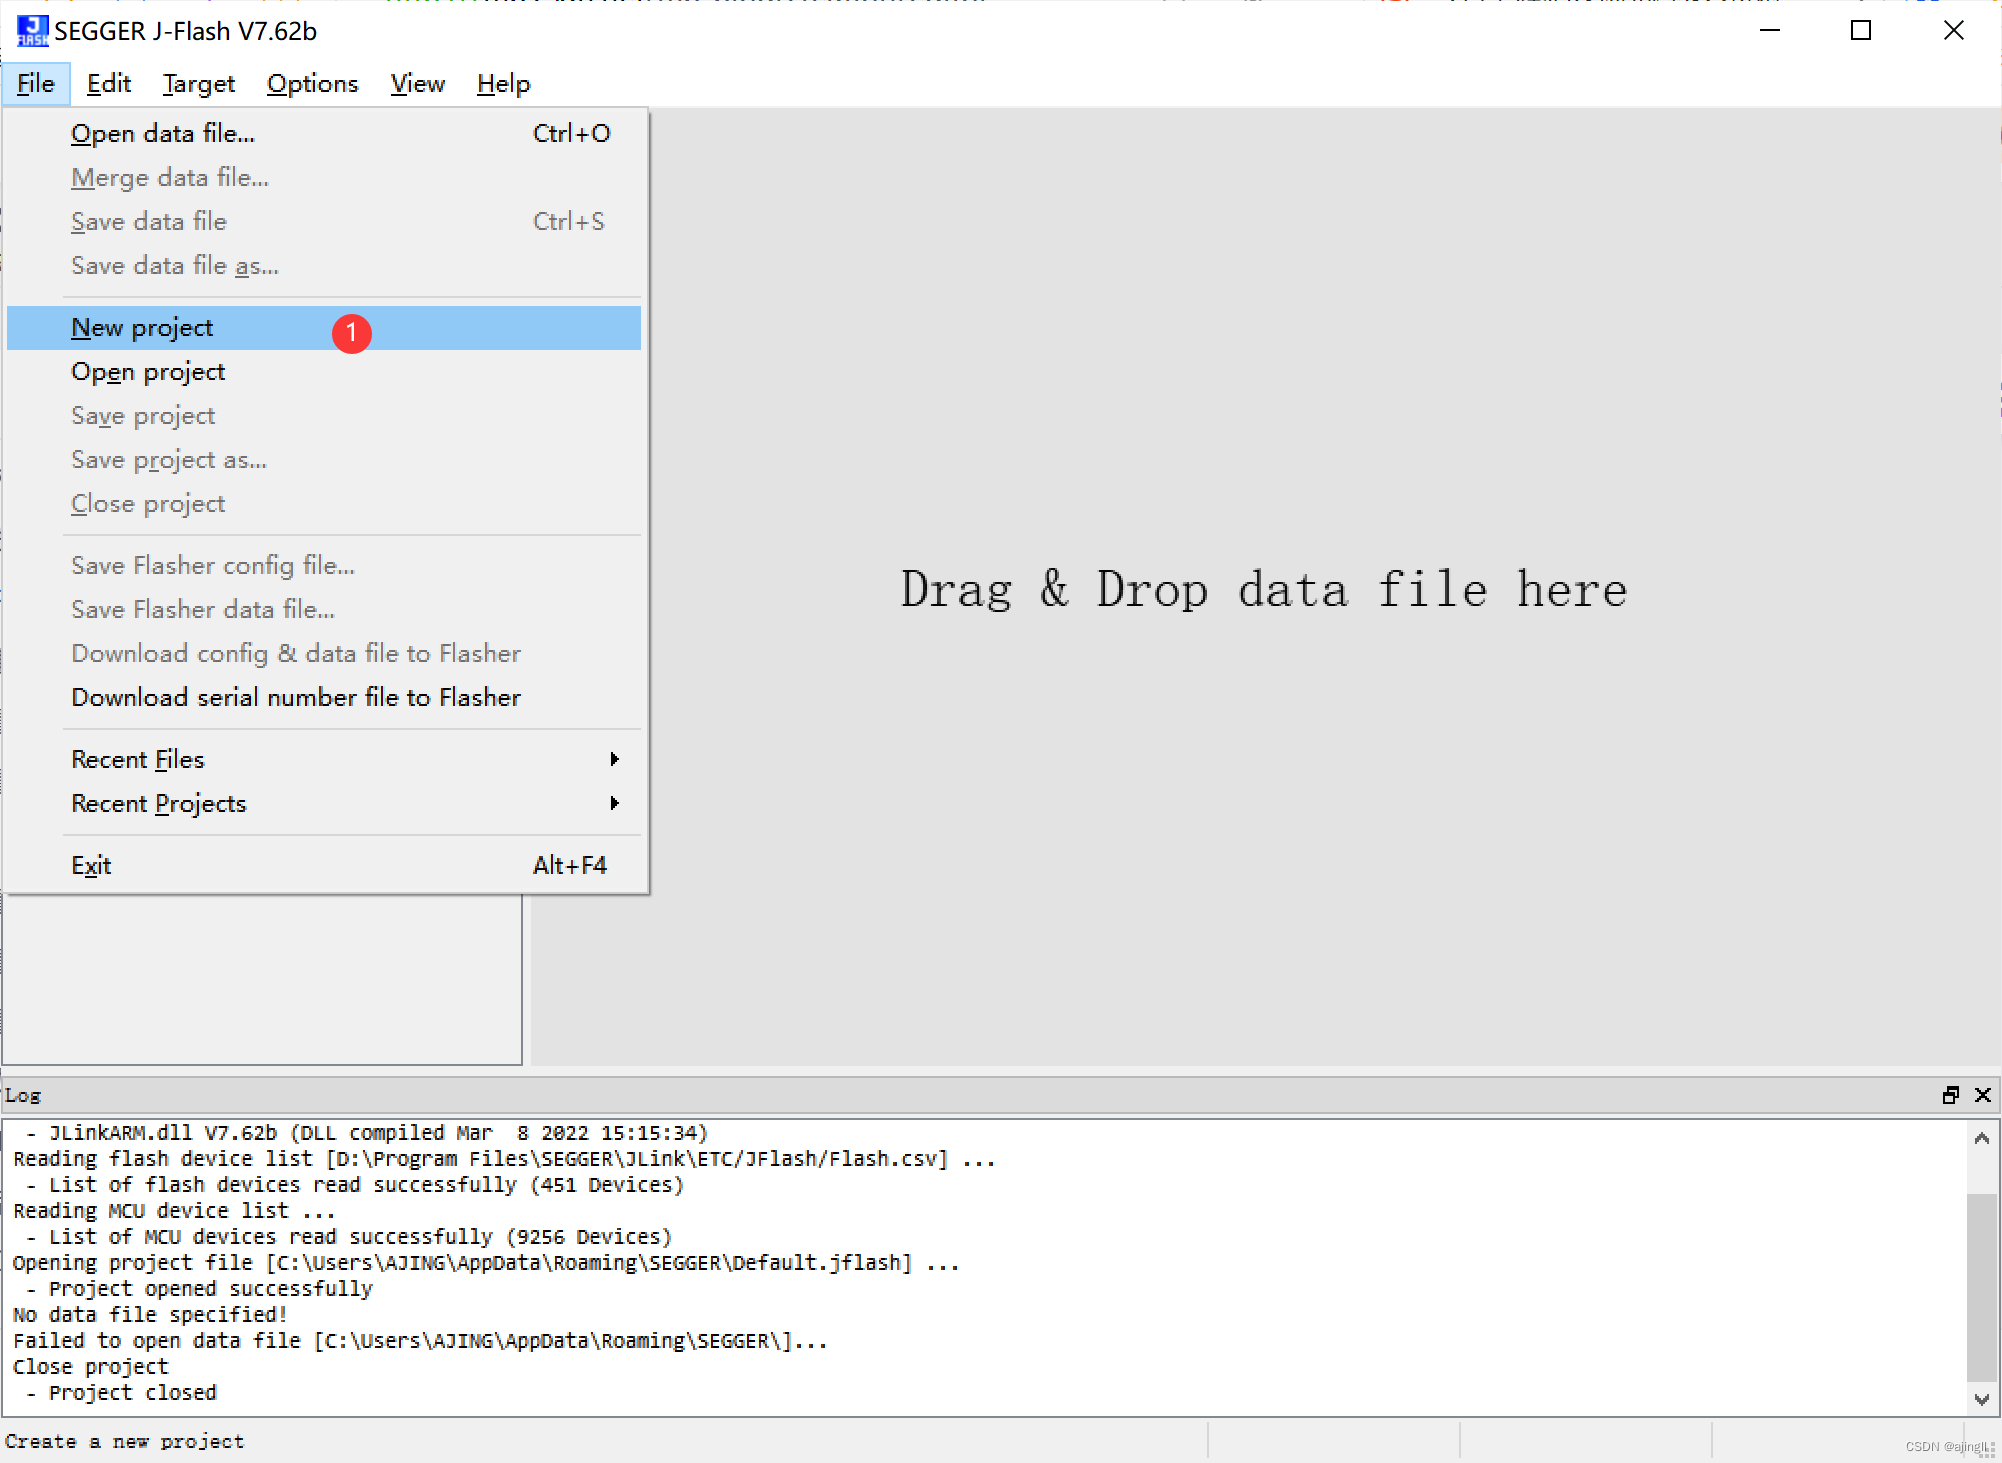Collapse the open File menu
This screenshot has width=2002, height=1463.
pos(36,84)
